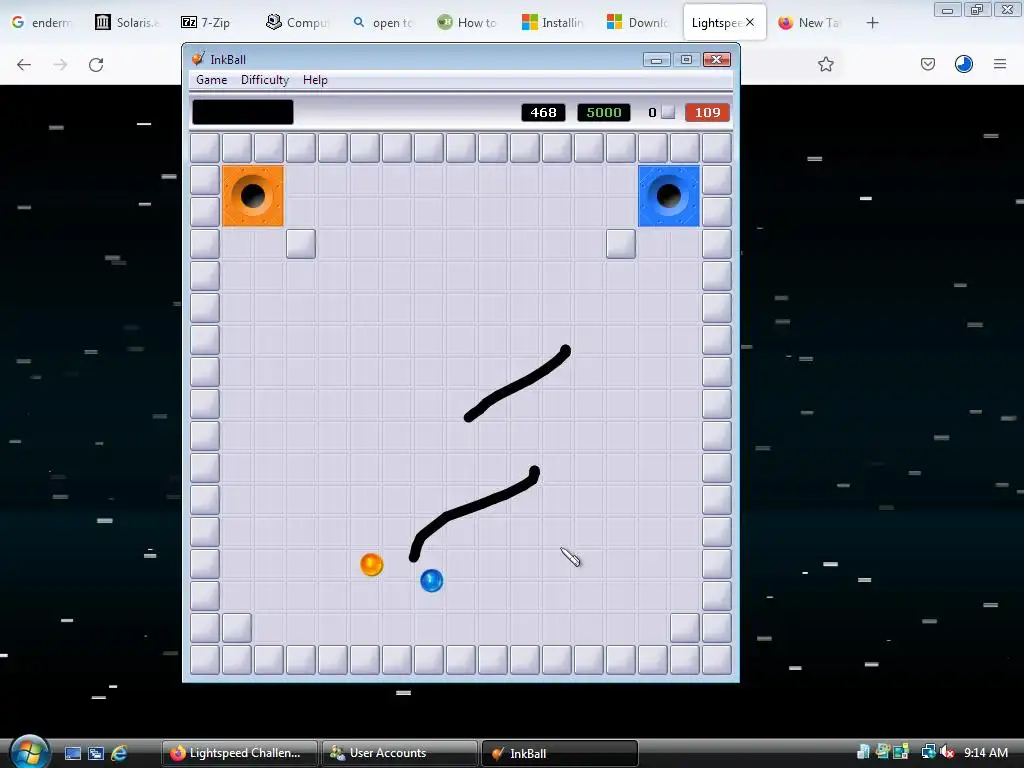Viewport: 1024px width, 768px height.
Task: Go back in the browser
Action: (x=24, y=64)
